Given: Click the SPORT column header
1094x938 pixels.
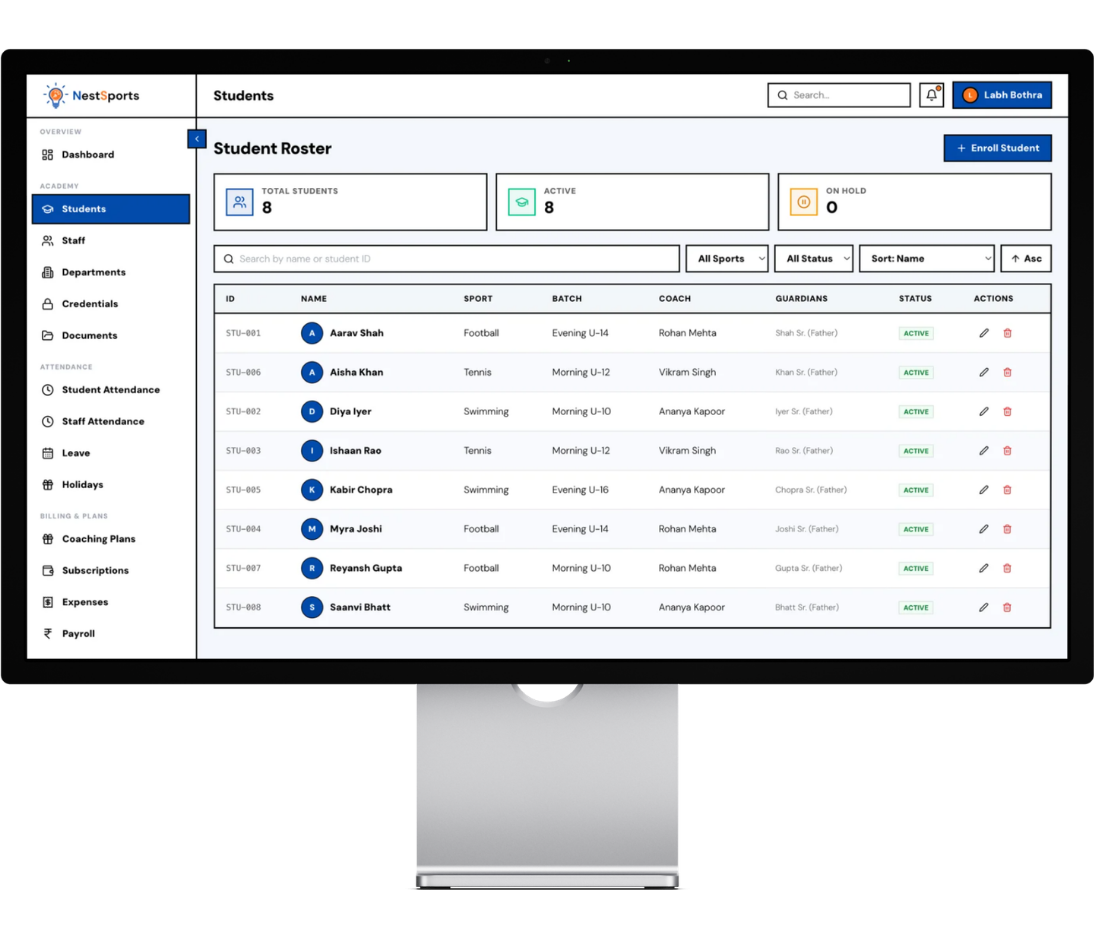Looking at the screenshot, I should 478,299.
